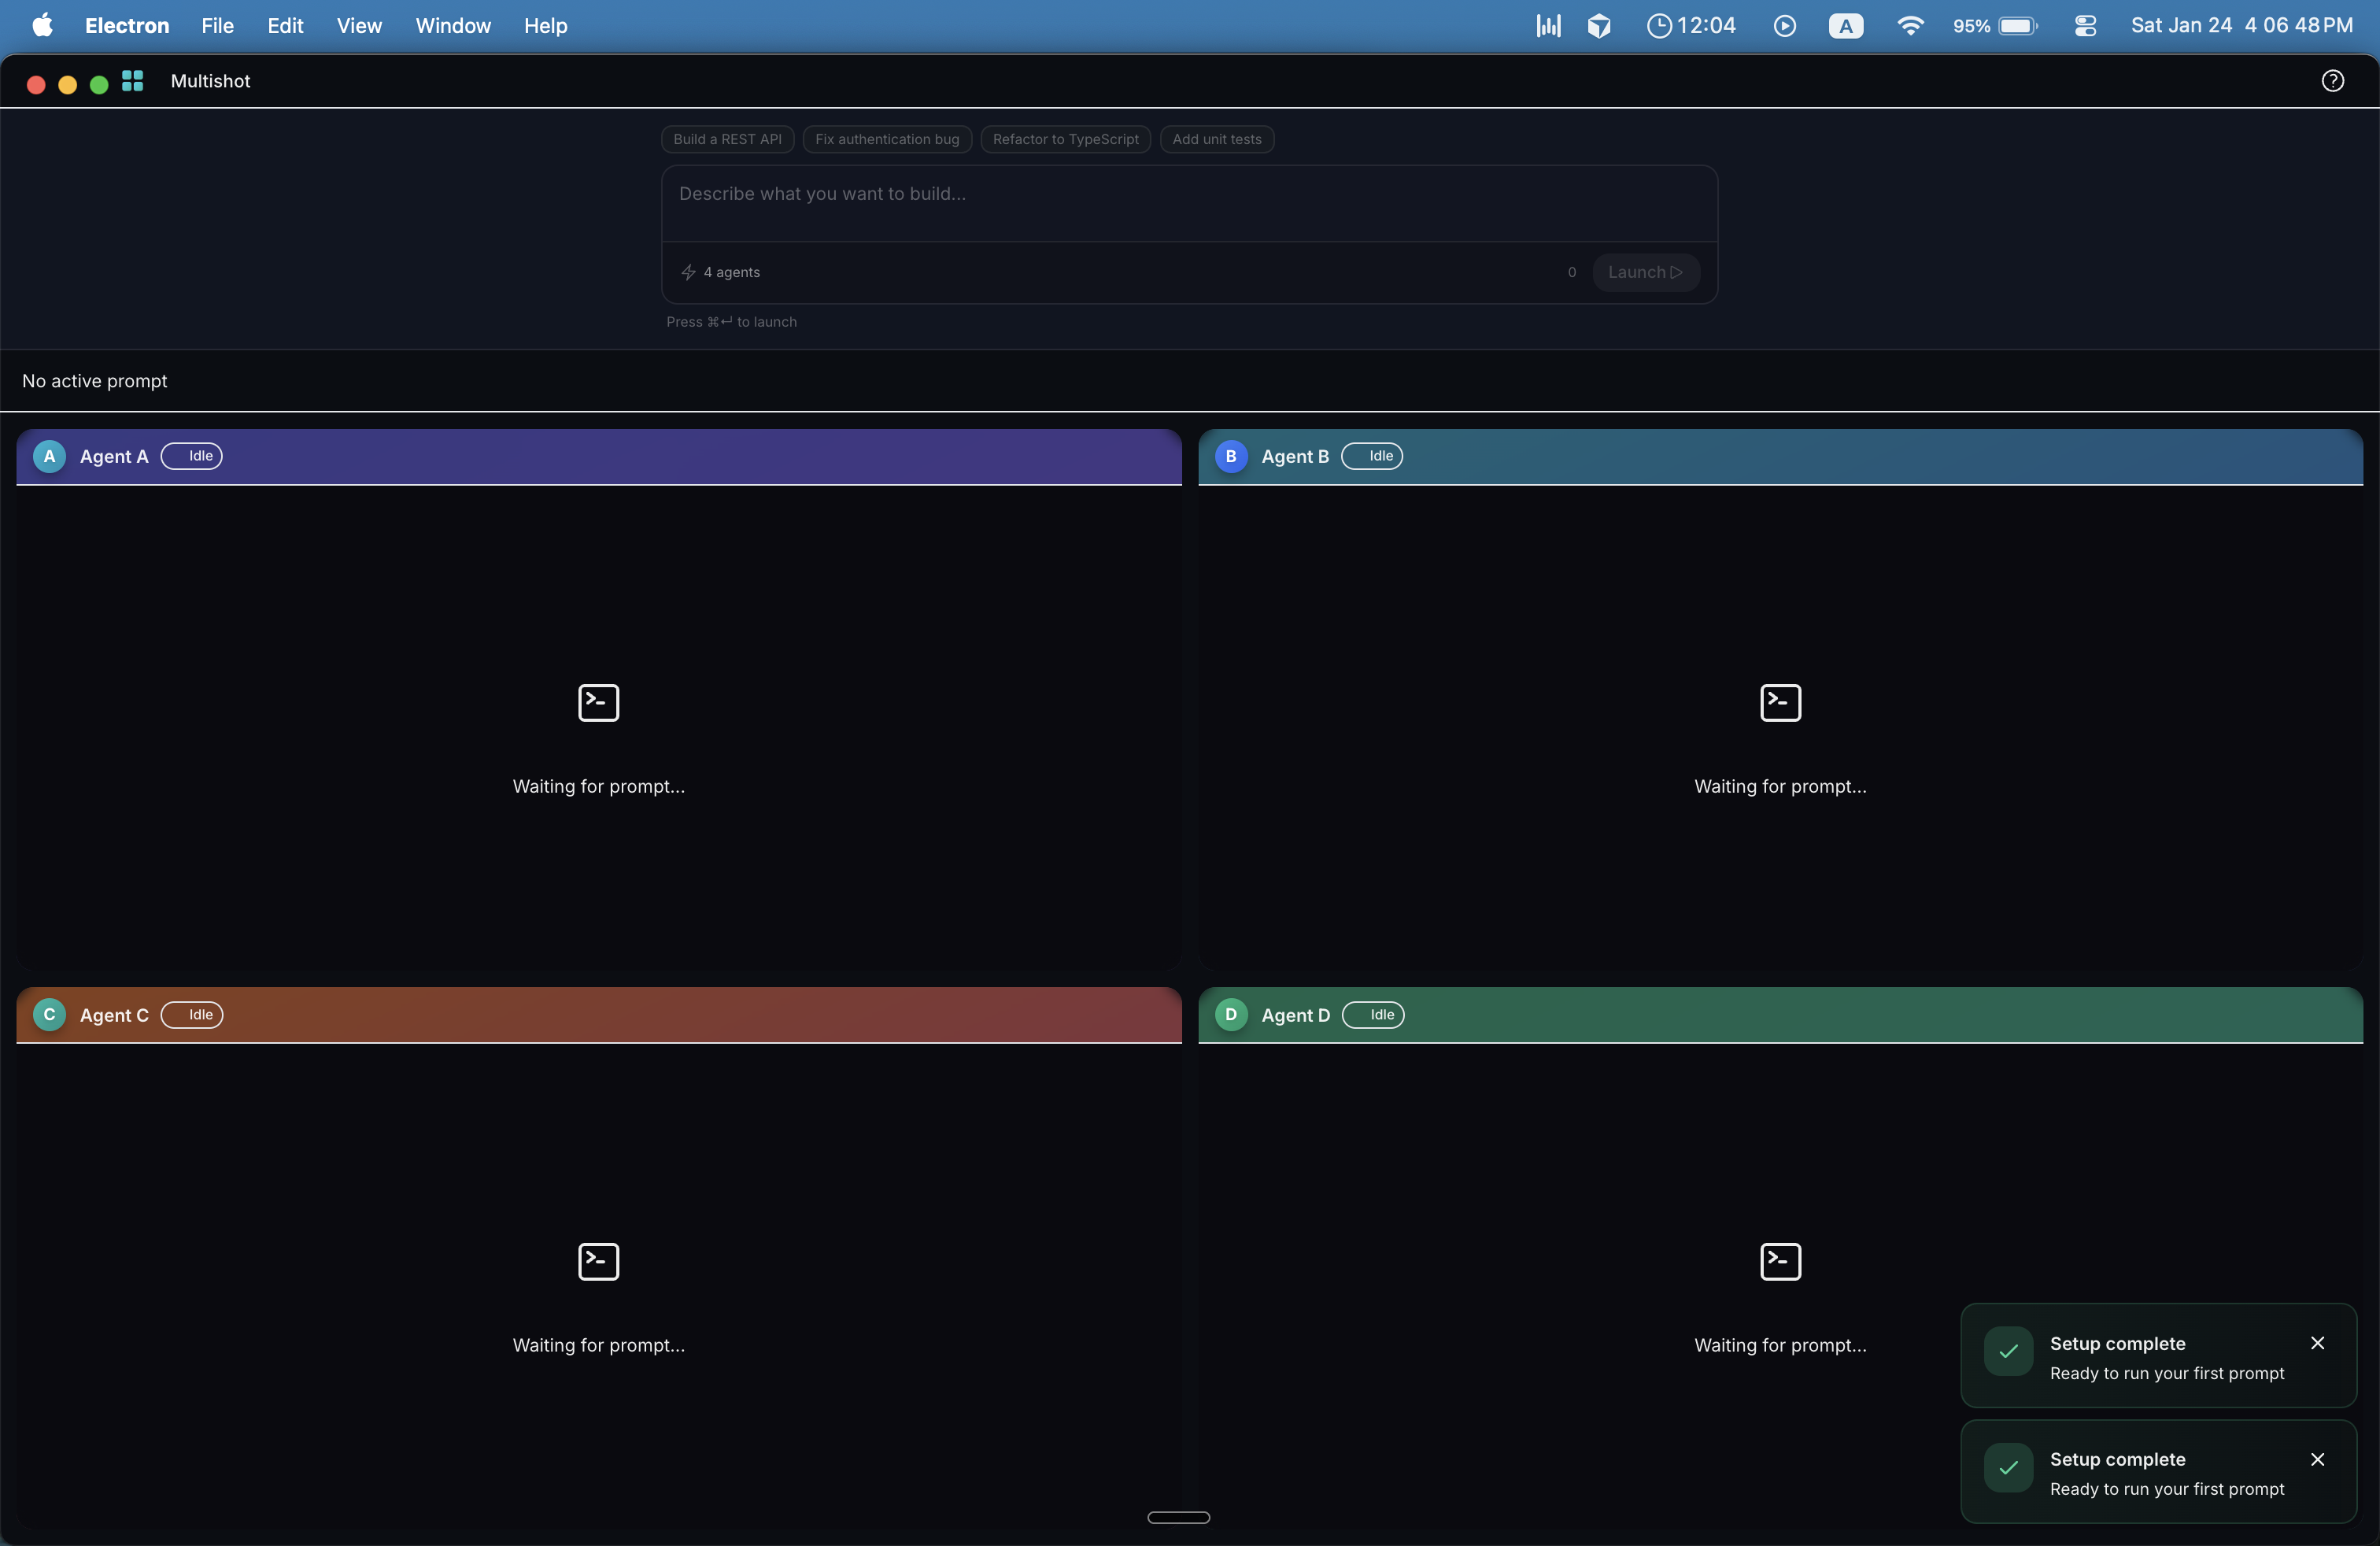Click Agent A's terminal icon
Viewport: 2380px width, 1546px height.
click(x=598, y=702)
